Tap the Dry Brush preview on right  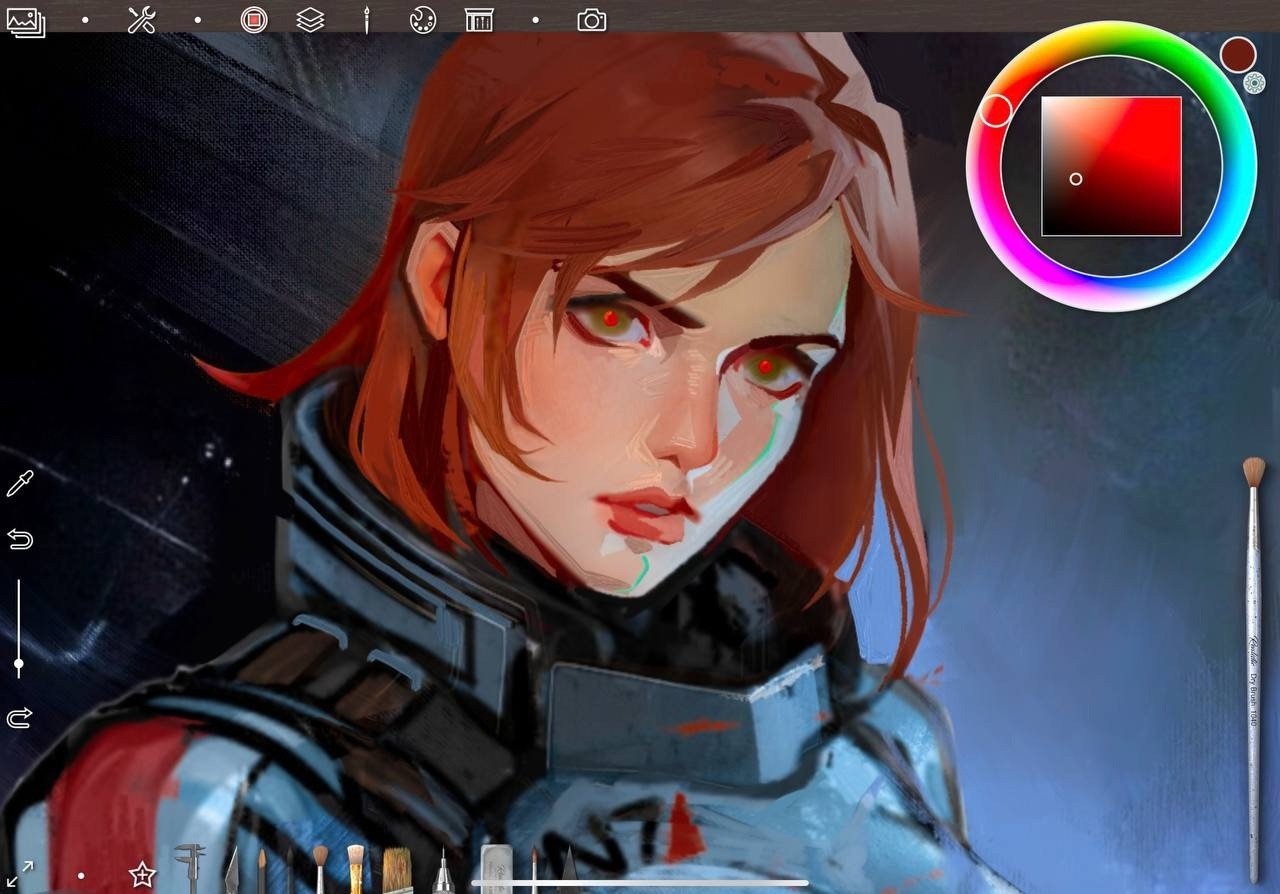(1253, 660)
